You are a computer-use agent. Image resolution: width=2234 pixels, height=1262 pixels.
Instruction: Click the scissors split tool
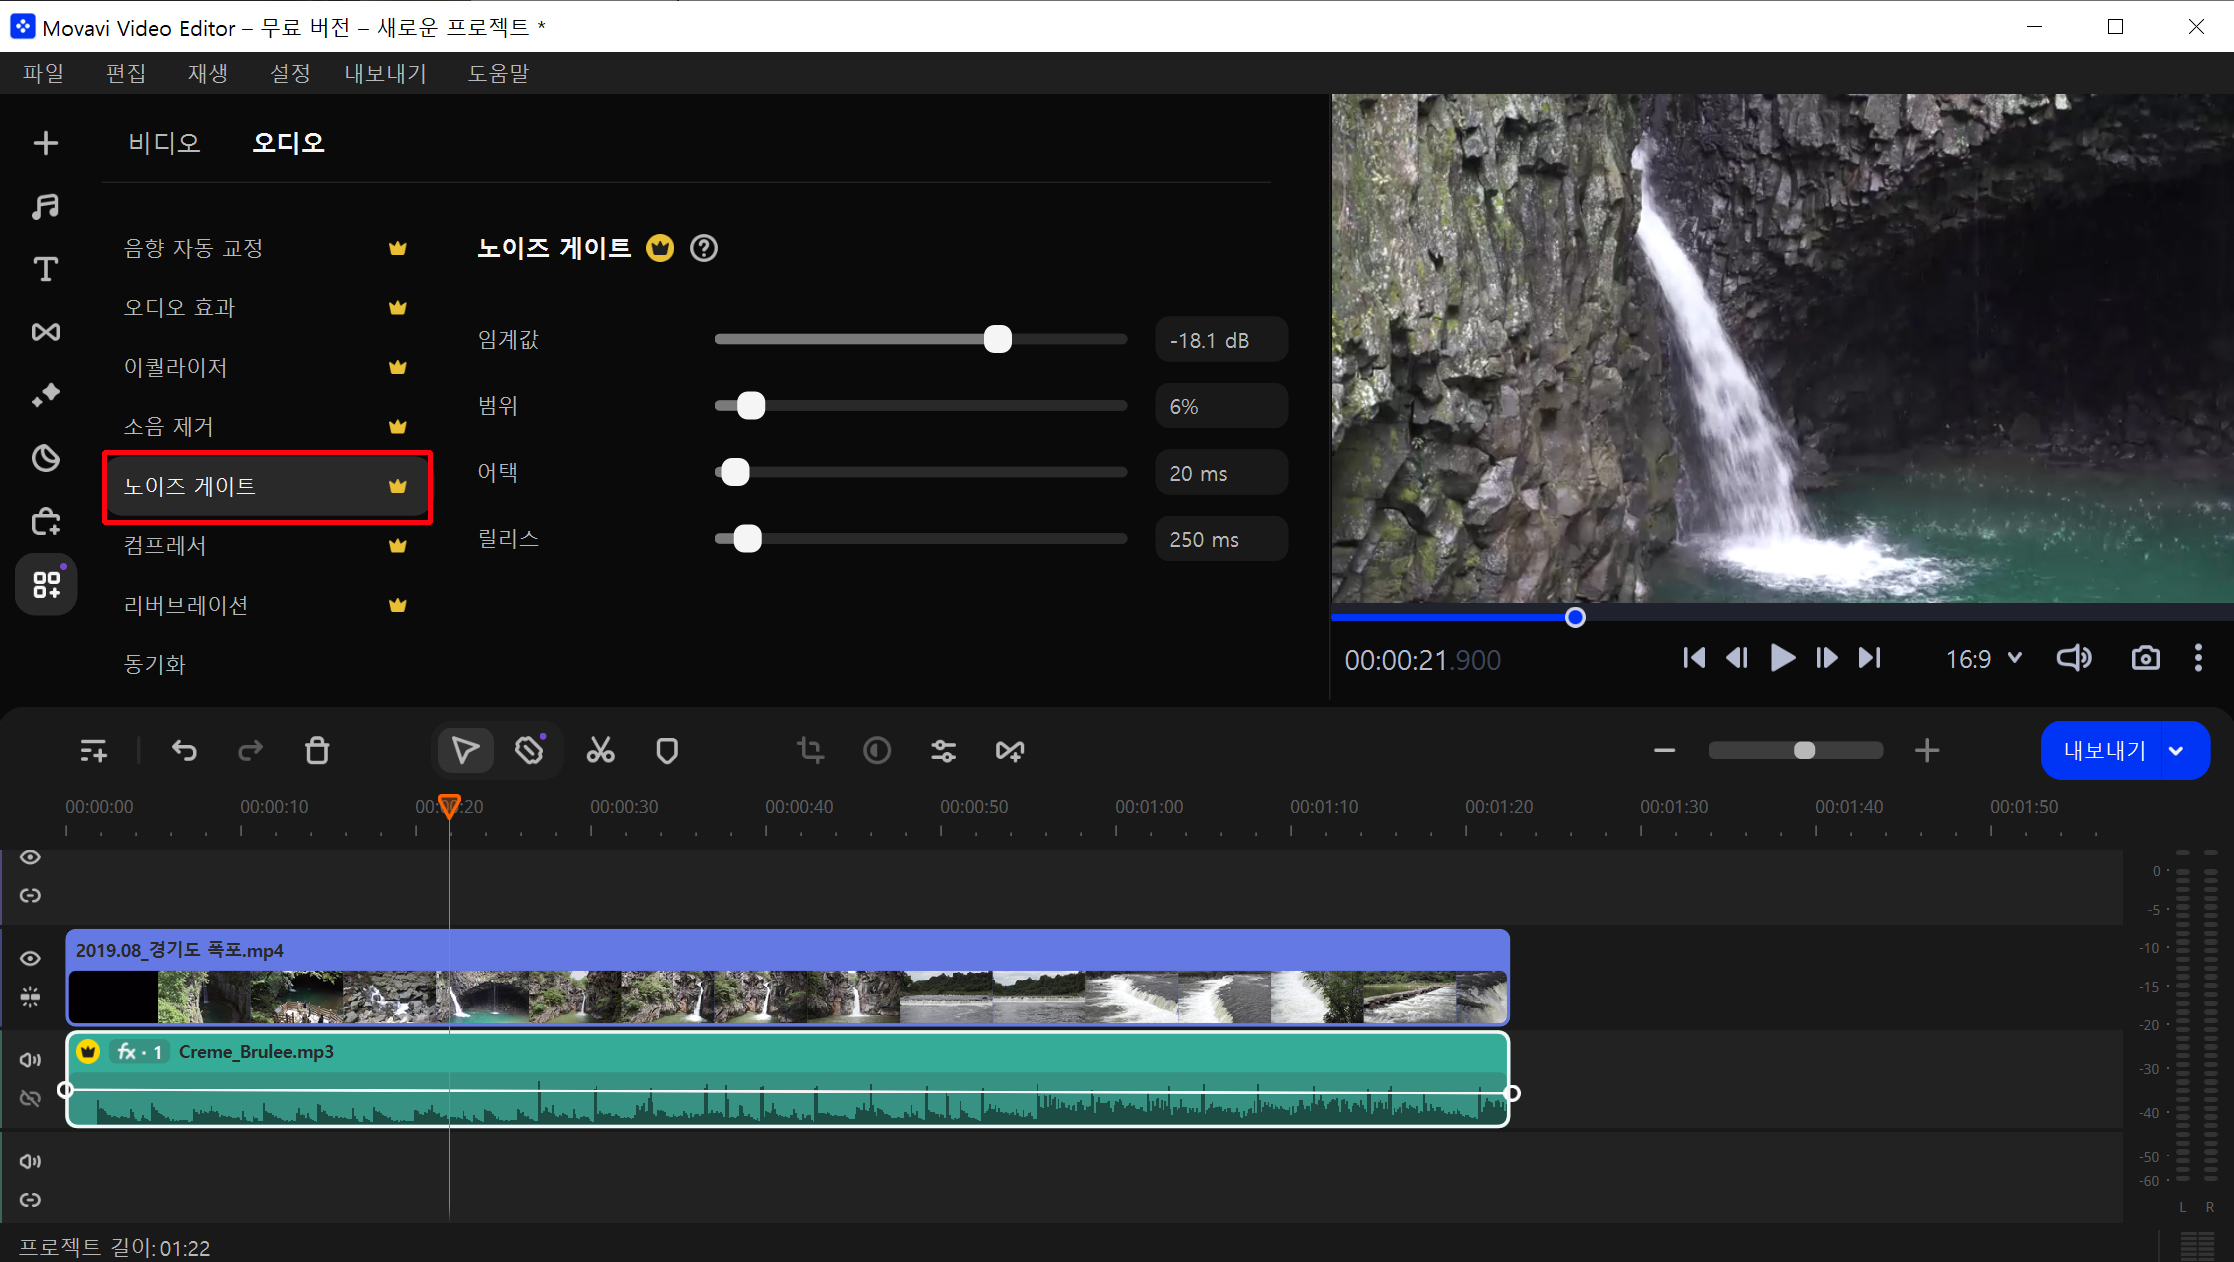[x=600, y=750]
